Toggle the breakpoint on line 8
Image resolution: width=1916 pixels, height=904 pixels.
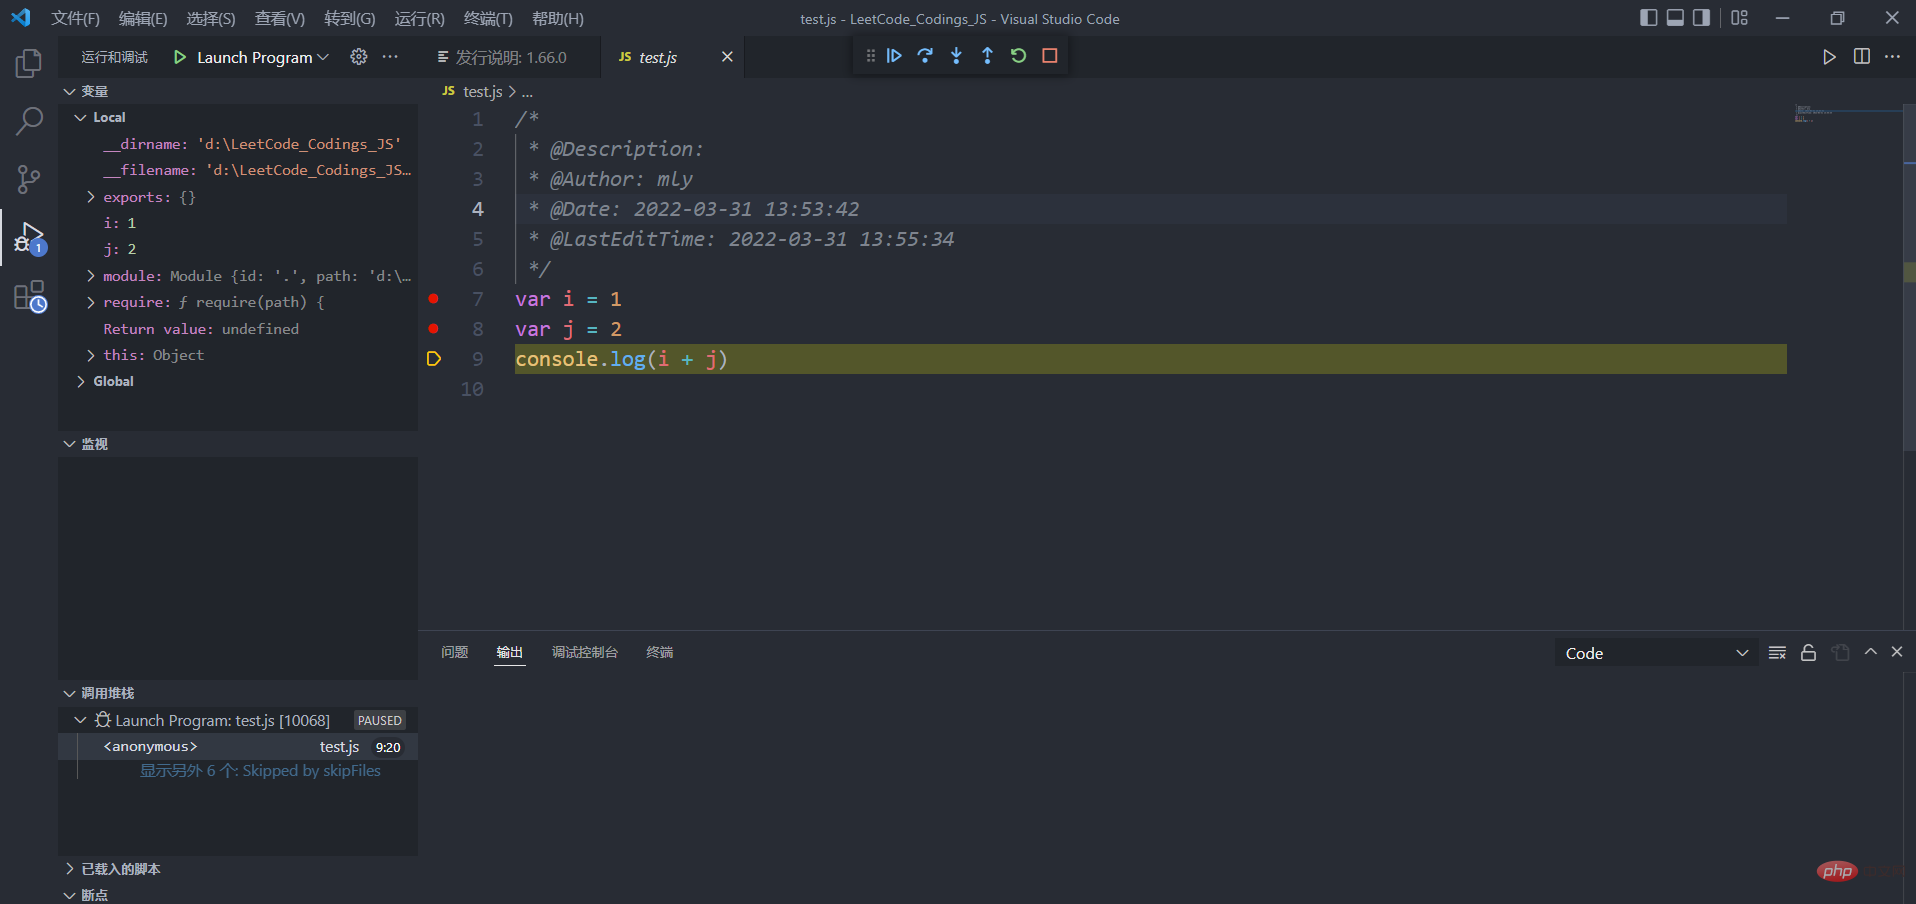tap(433, 329)
